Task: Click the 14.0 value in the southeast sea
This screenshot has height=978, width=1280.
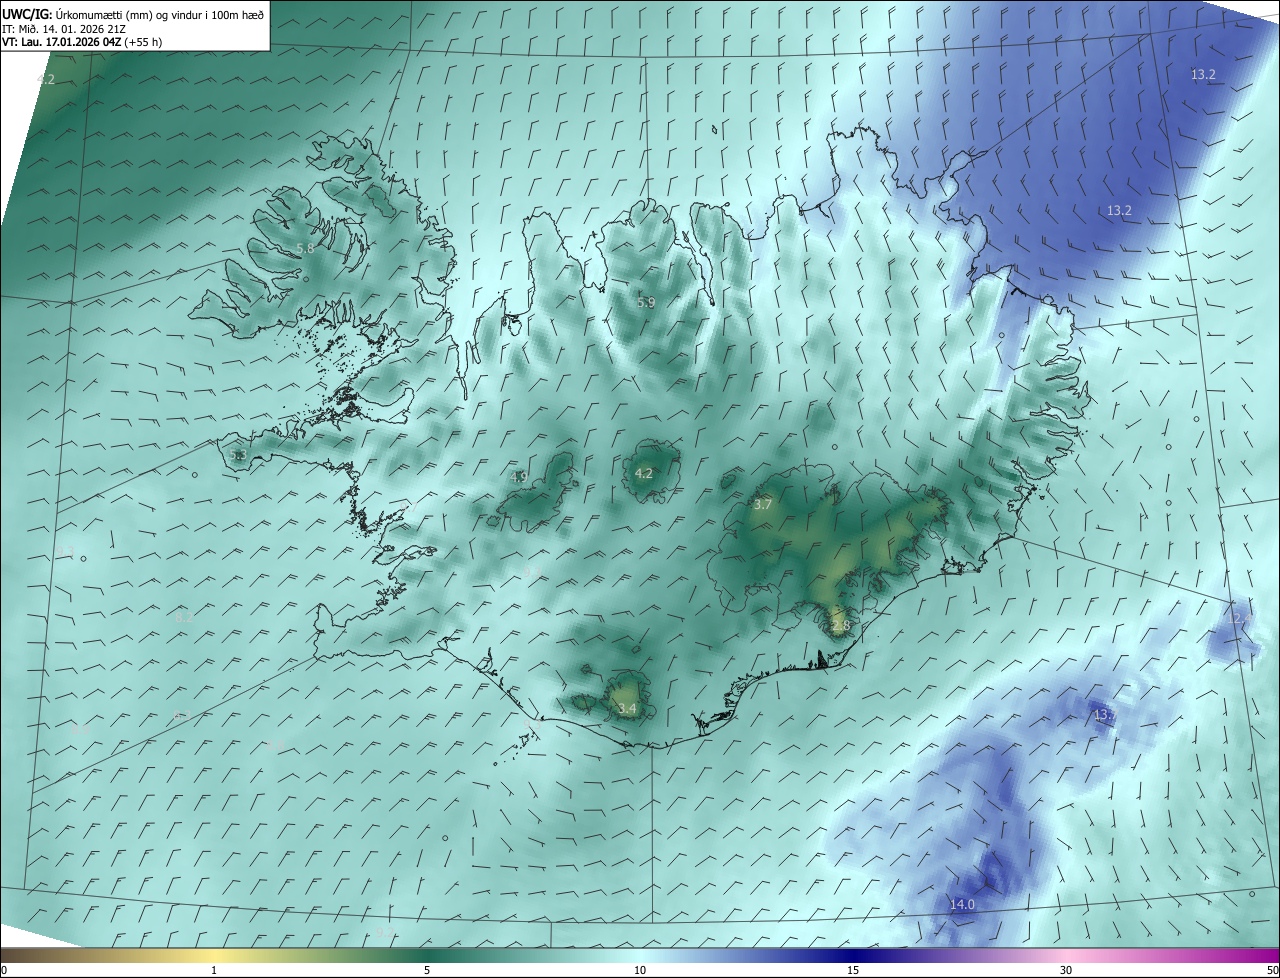Action: point(961,904)
